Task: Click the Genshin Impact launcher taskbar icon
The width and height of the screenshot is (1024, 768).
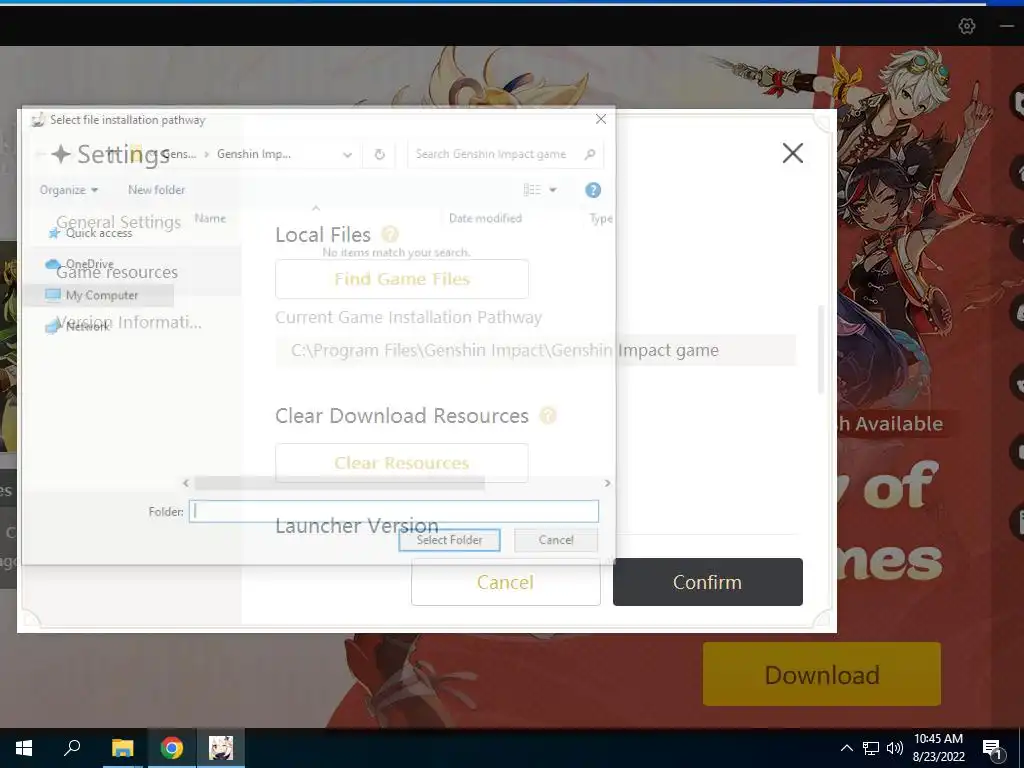Action: 221,748
